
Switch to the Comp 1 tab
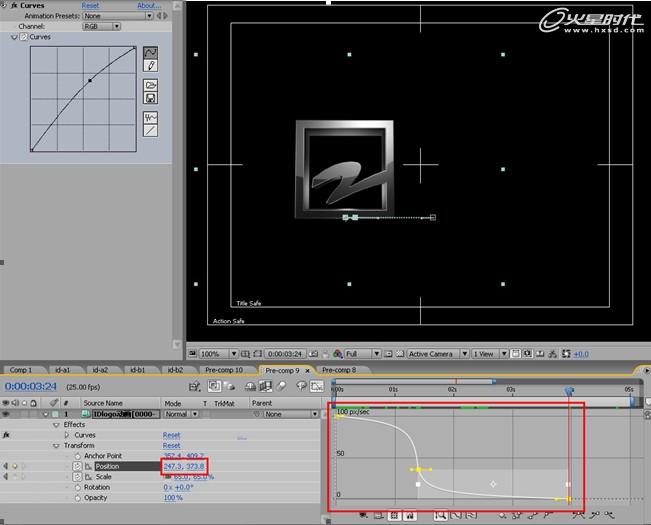[21, 370]
